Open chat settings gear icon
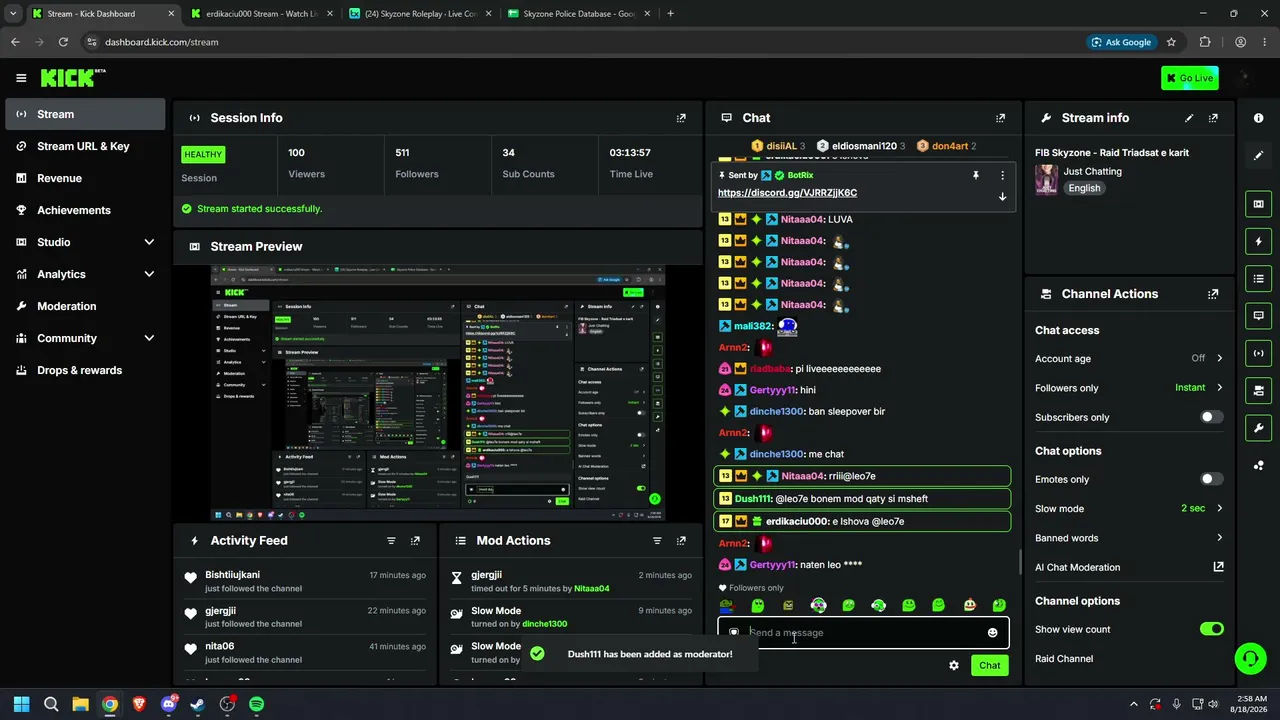Image resolution: width=1280 pixels, height=720 pixels. pos(954,665)
